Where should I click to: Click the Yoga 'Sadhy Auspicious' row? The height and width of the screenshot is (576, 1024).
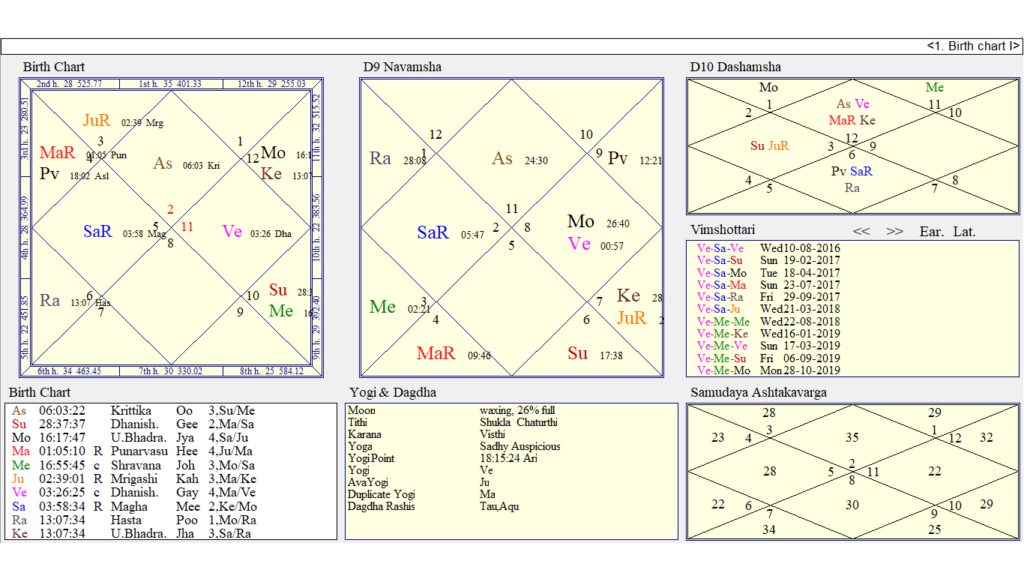pos(454,447)
